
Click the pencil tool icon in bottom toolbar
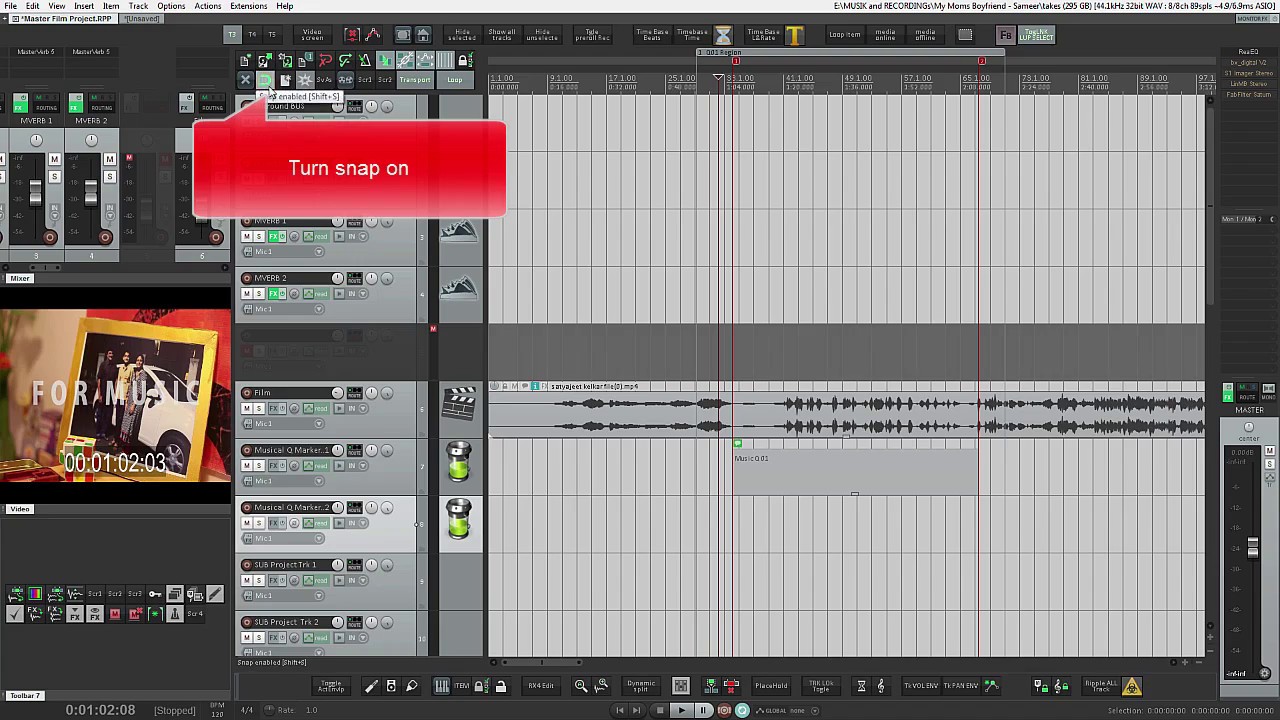pyautogui.click(x=371, y=686)
